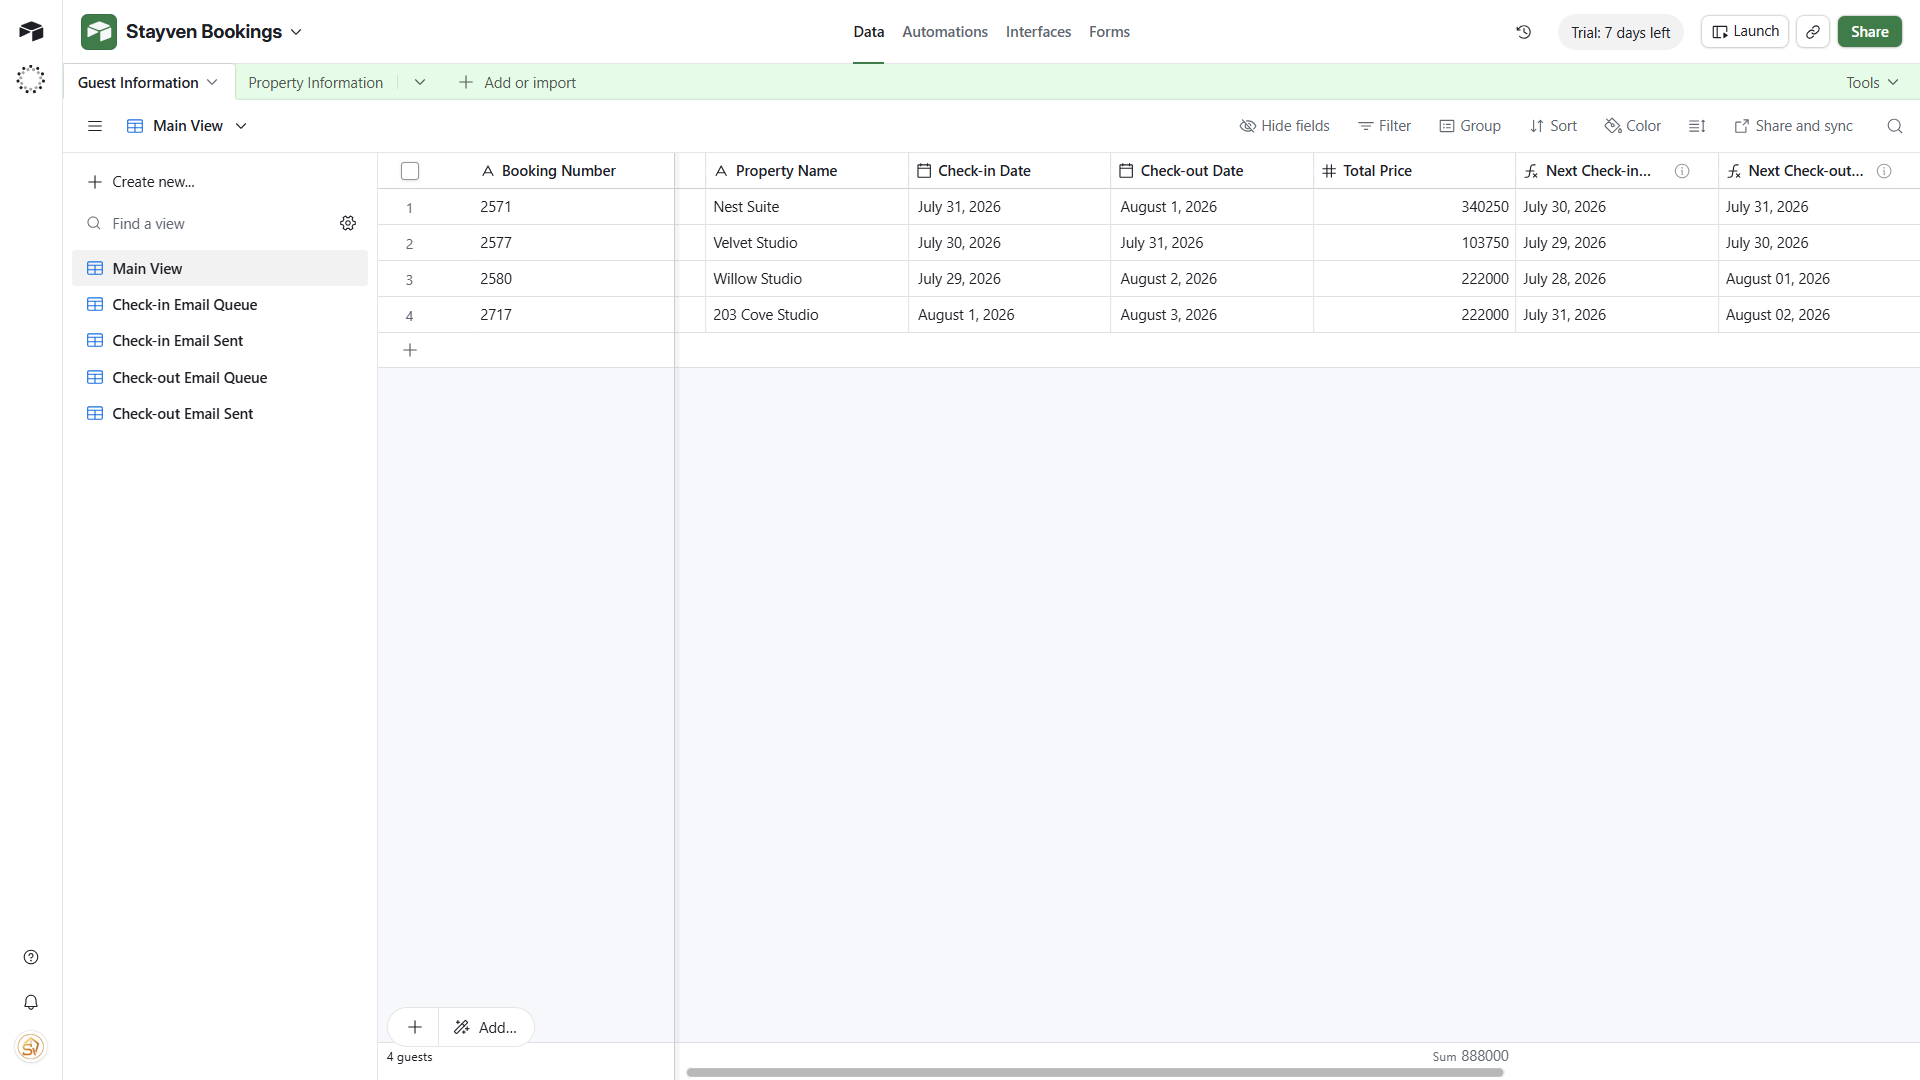The width and height of the screenshot is (1920, 1080).
Task: Click the 4 guests record count
Action: [410, 1057]
